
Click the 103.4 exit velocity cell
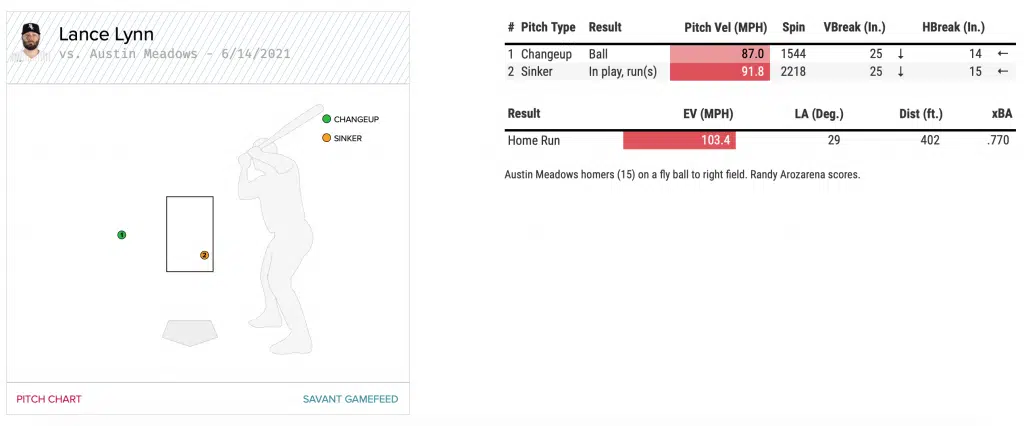click(x=679, y=141)
